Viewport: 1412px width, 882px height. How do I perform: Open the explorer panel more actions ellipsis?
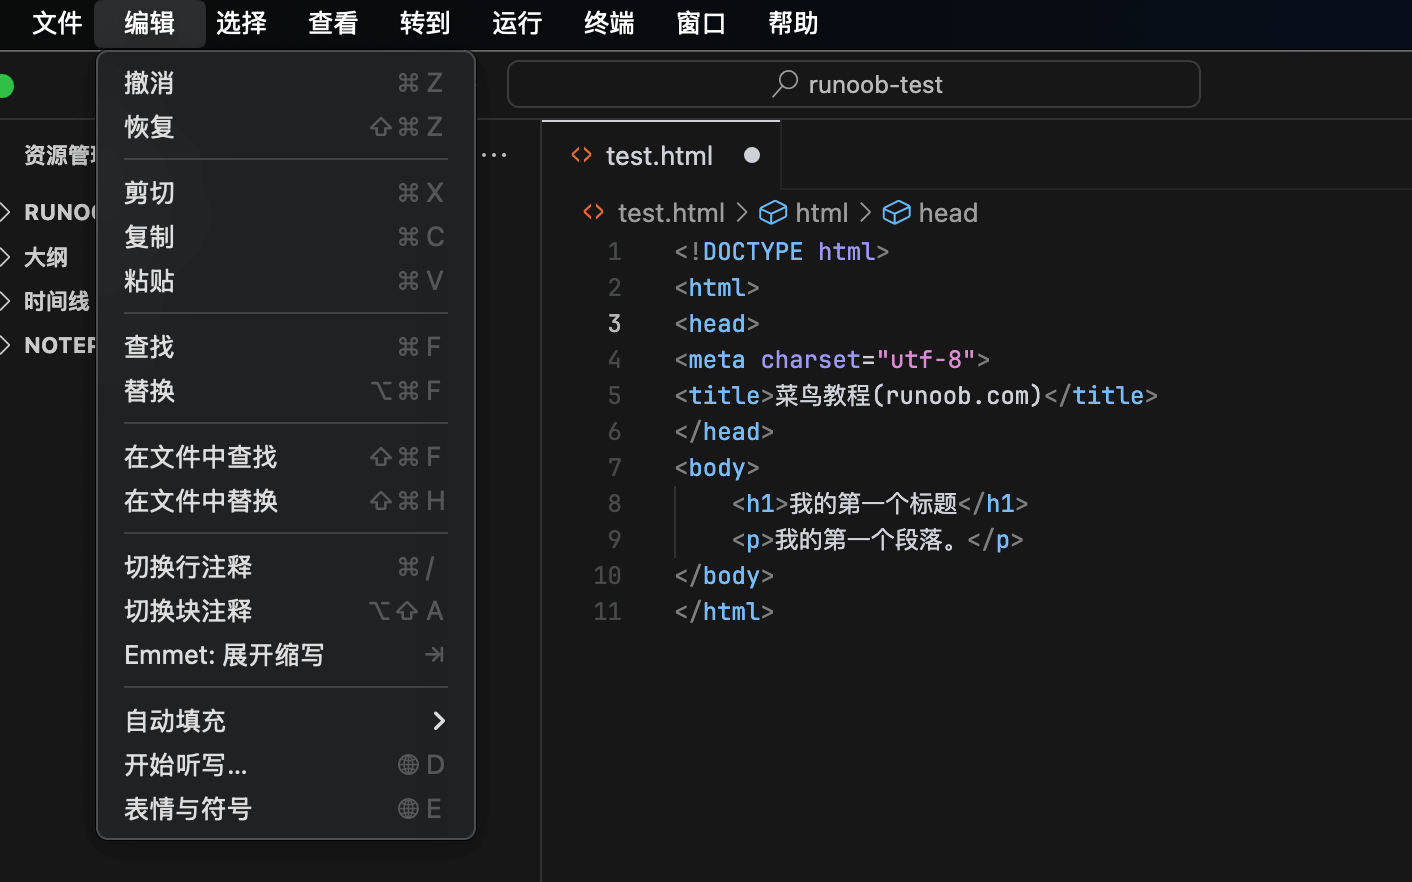coord(494,155)
